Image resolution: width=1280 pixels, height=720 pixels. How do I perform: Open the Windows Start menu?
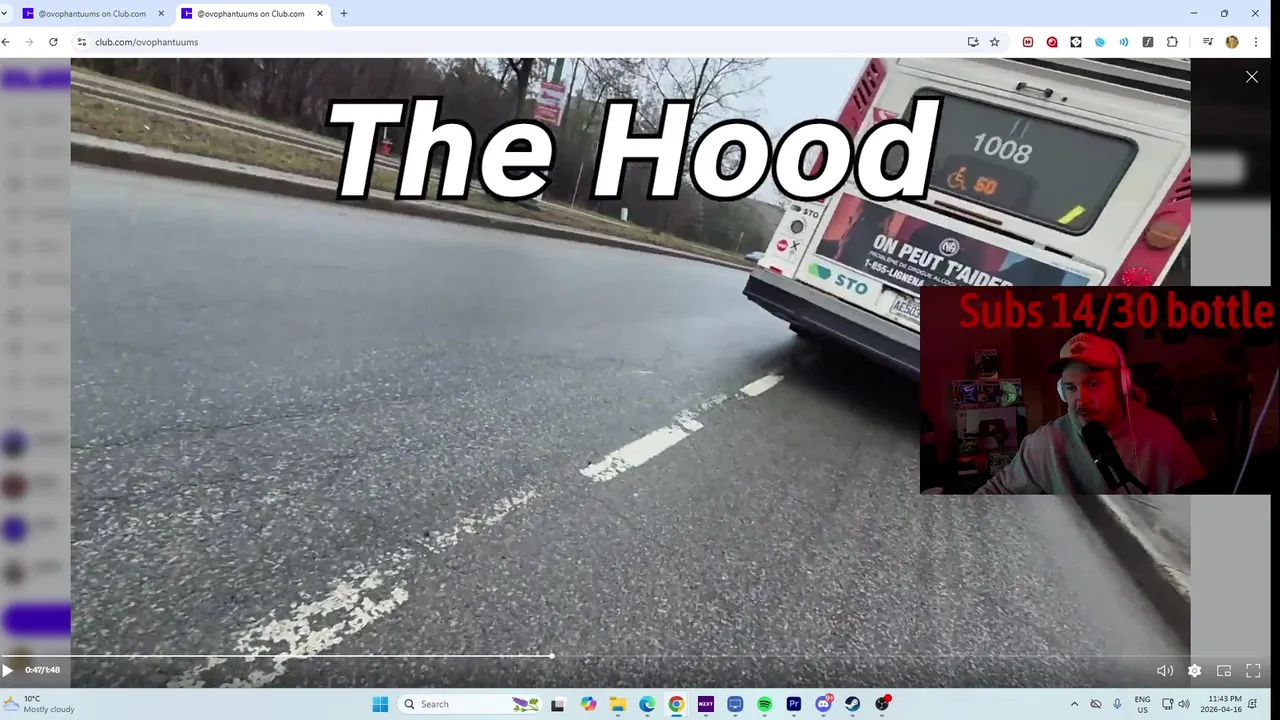[x=380, y=704]
